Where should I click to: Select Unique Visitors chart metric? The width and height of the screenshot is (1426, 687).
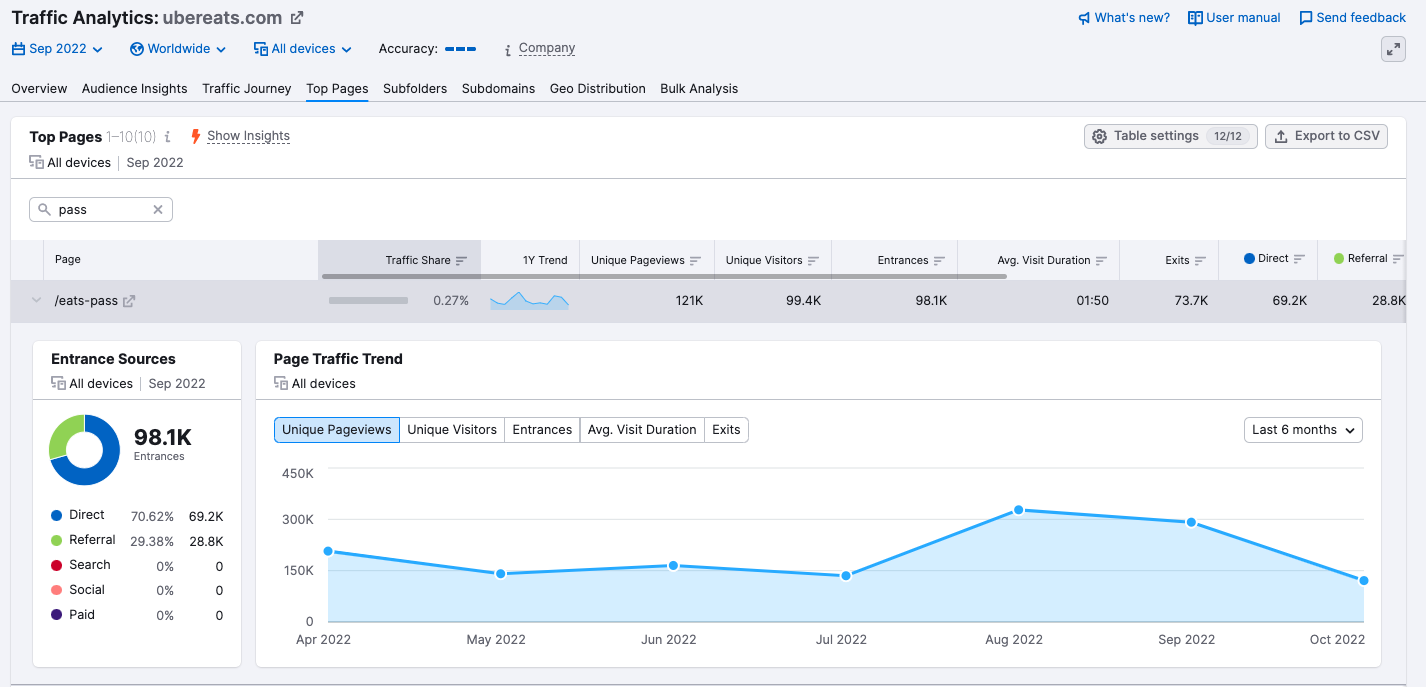[452, 430]
